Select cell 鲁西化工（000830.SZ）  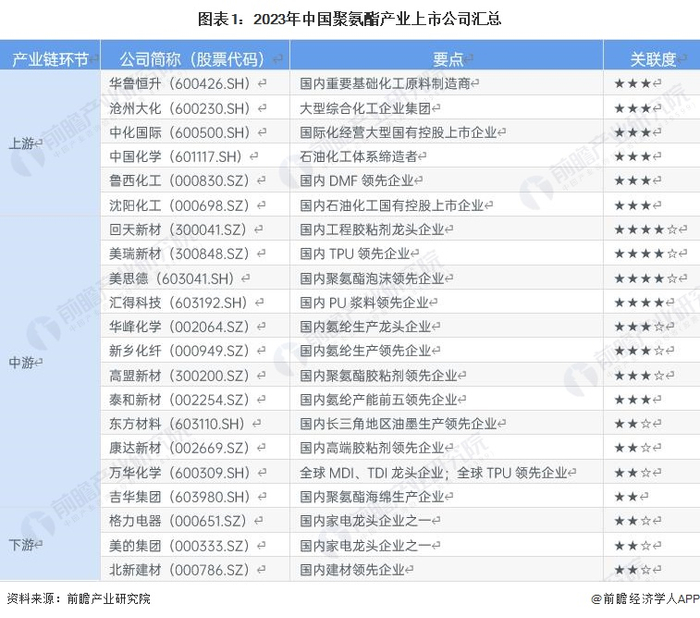point(195,181)
